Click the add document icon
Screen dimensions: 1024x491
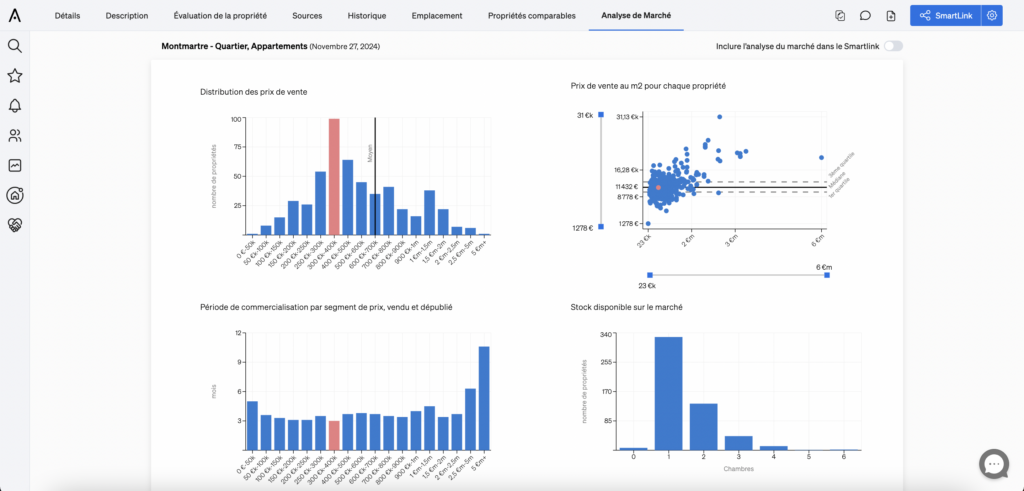pos(891,16)
